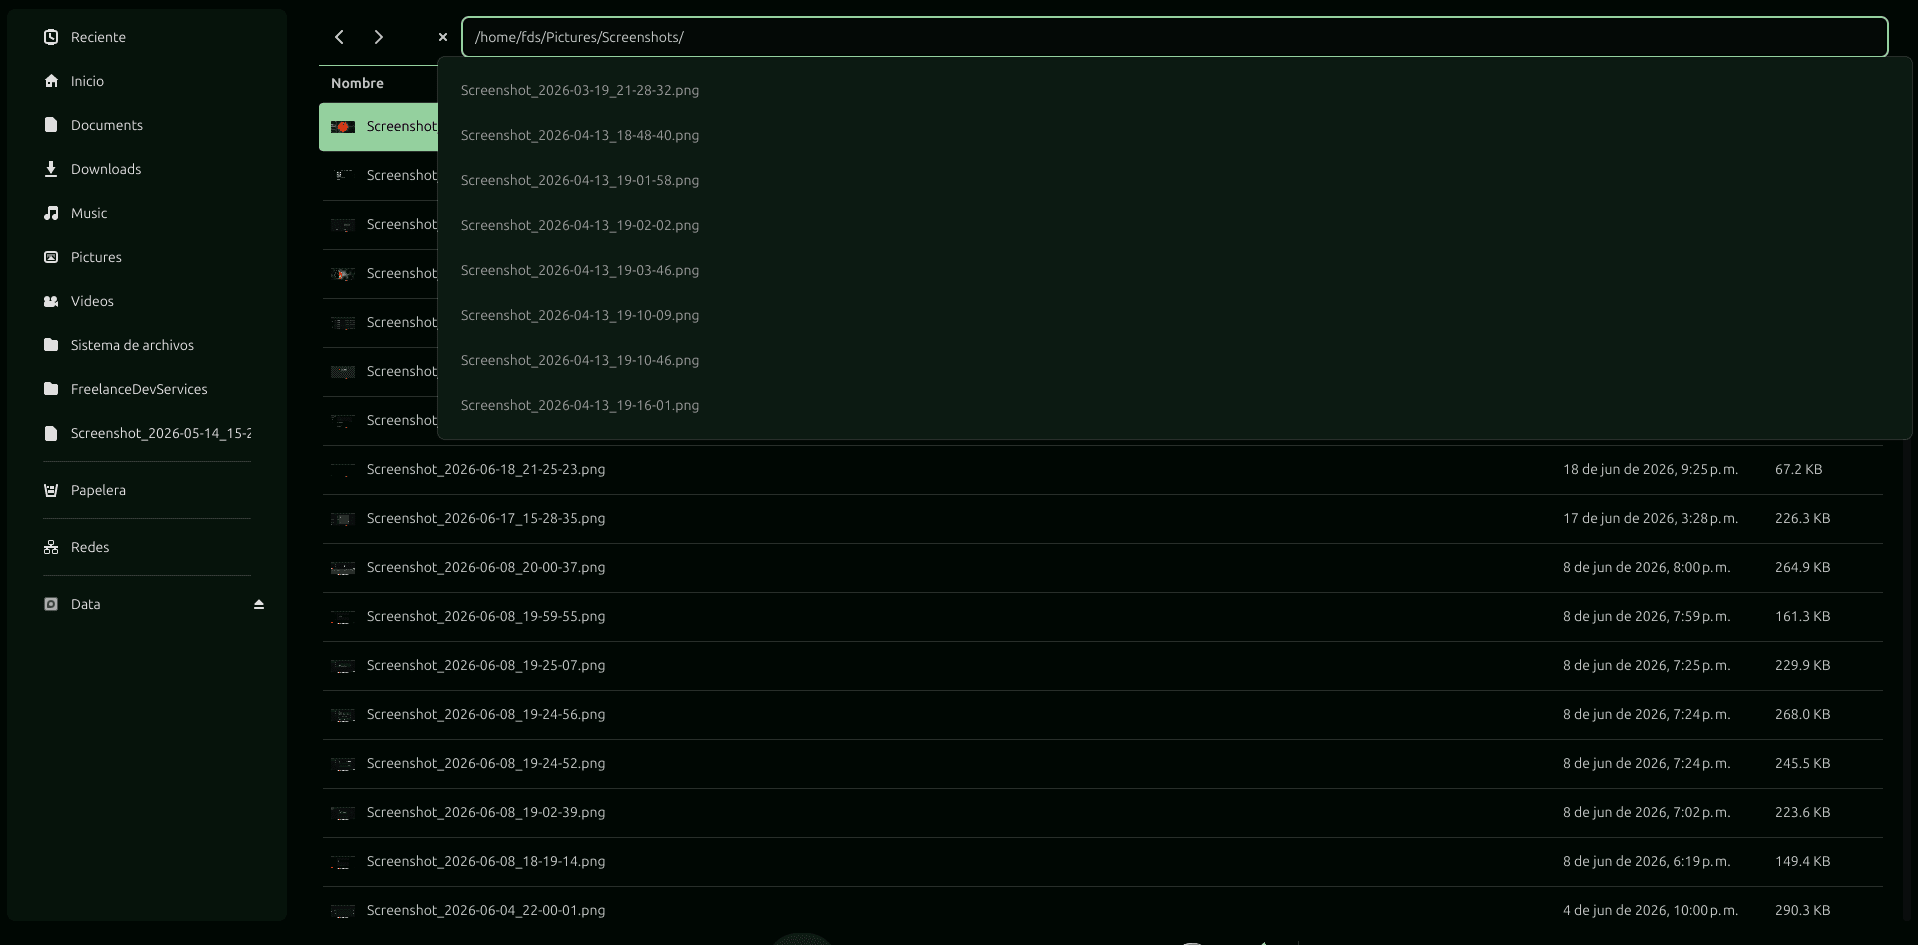This screenshot has width=1918, height=945.
Task: Click the 161.3 KB size value
Action: [1802, 616]
